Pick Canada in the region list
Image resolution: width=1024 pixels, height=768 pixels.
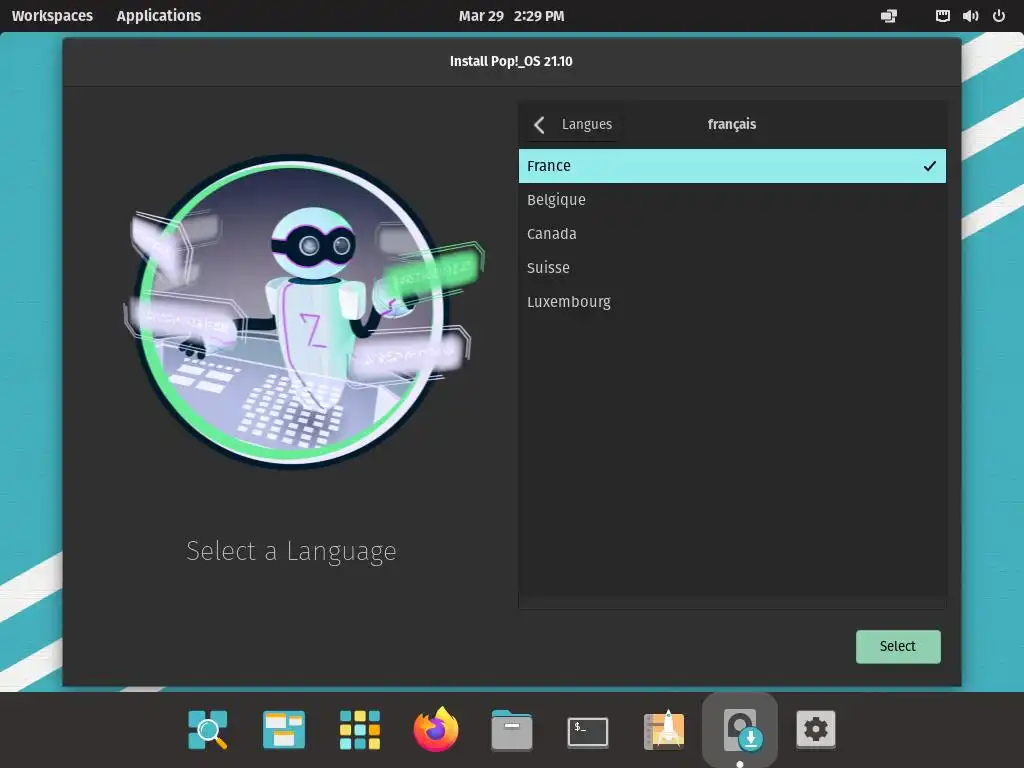tap(732, 234)
